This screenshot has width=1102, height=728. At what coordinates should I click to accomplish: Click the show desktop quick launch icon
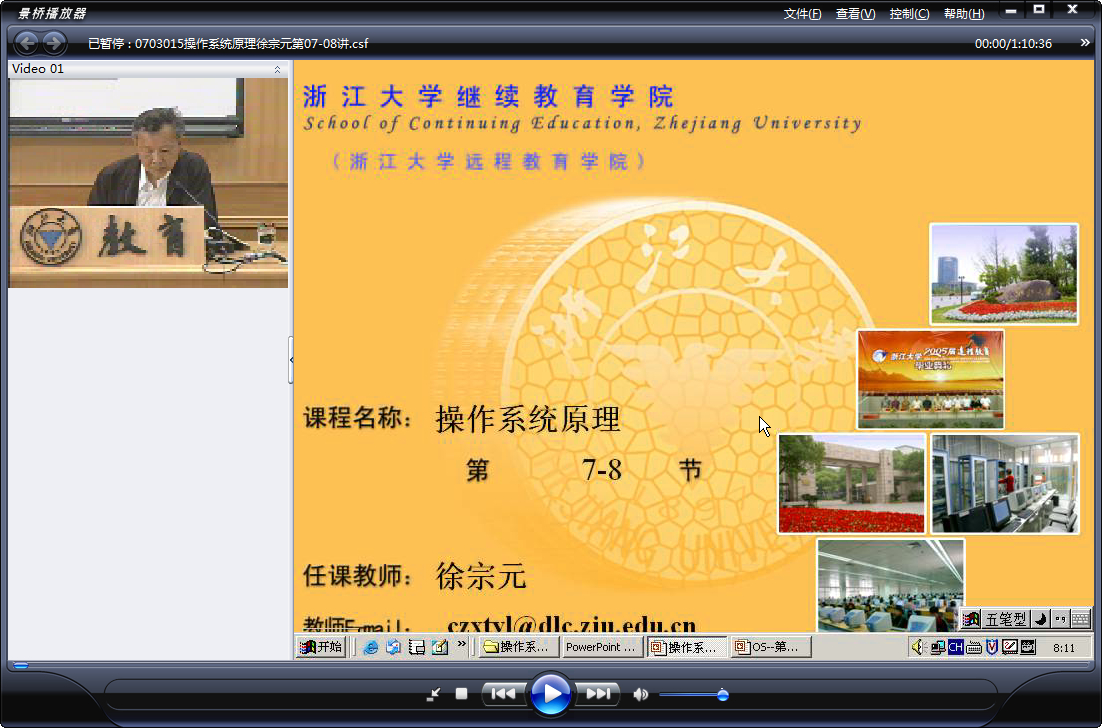coord(417,646)
